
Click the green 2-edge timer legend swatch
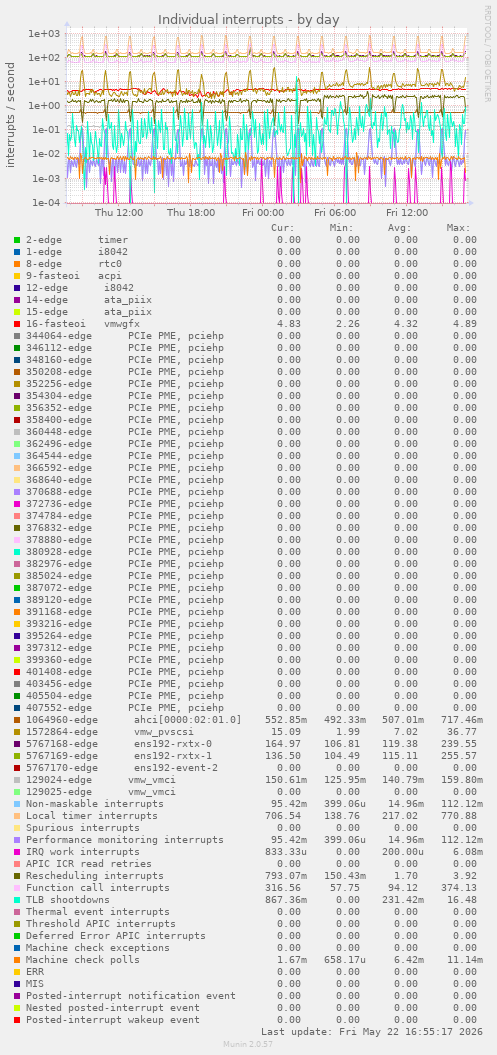[17, 240]
